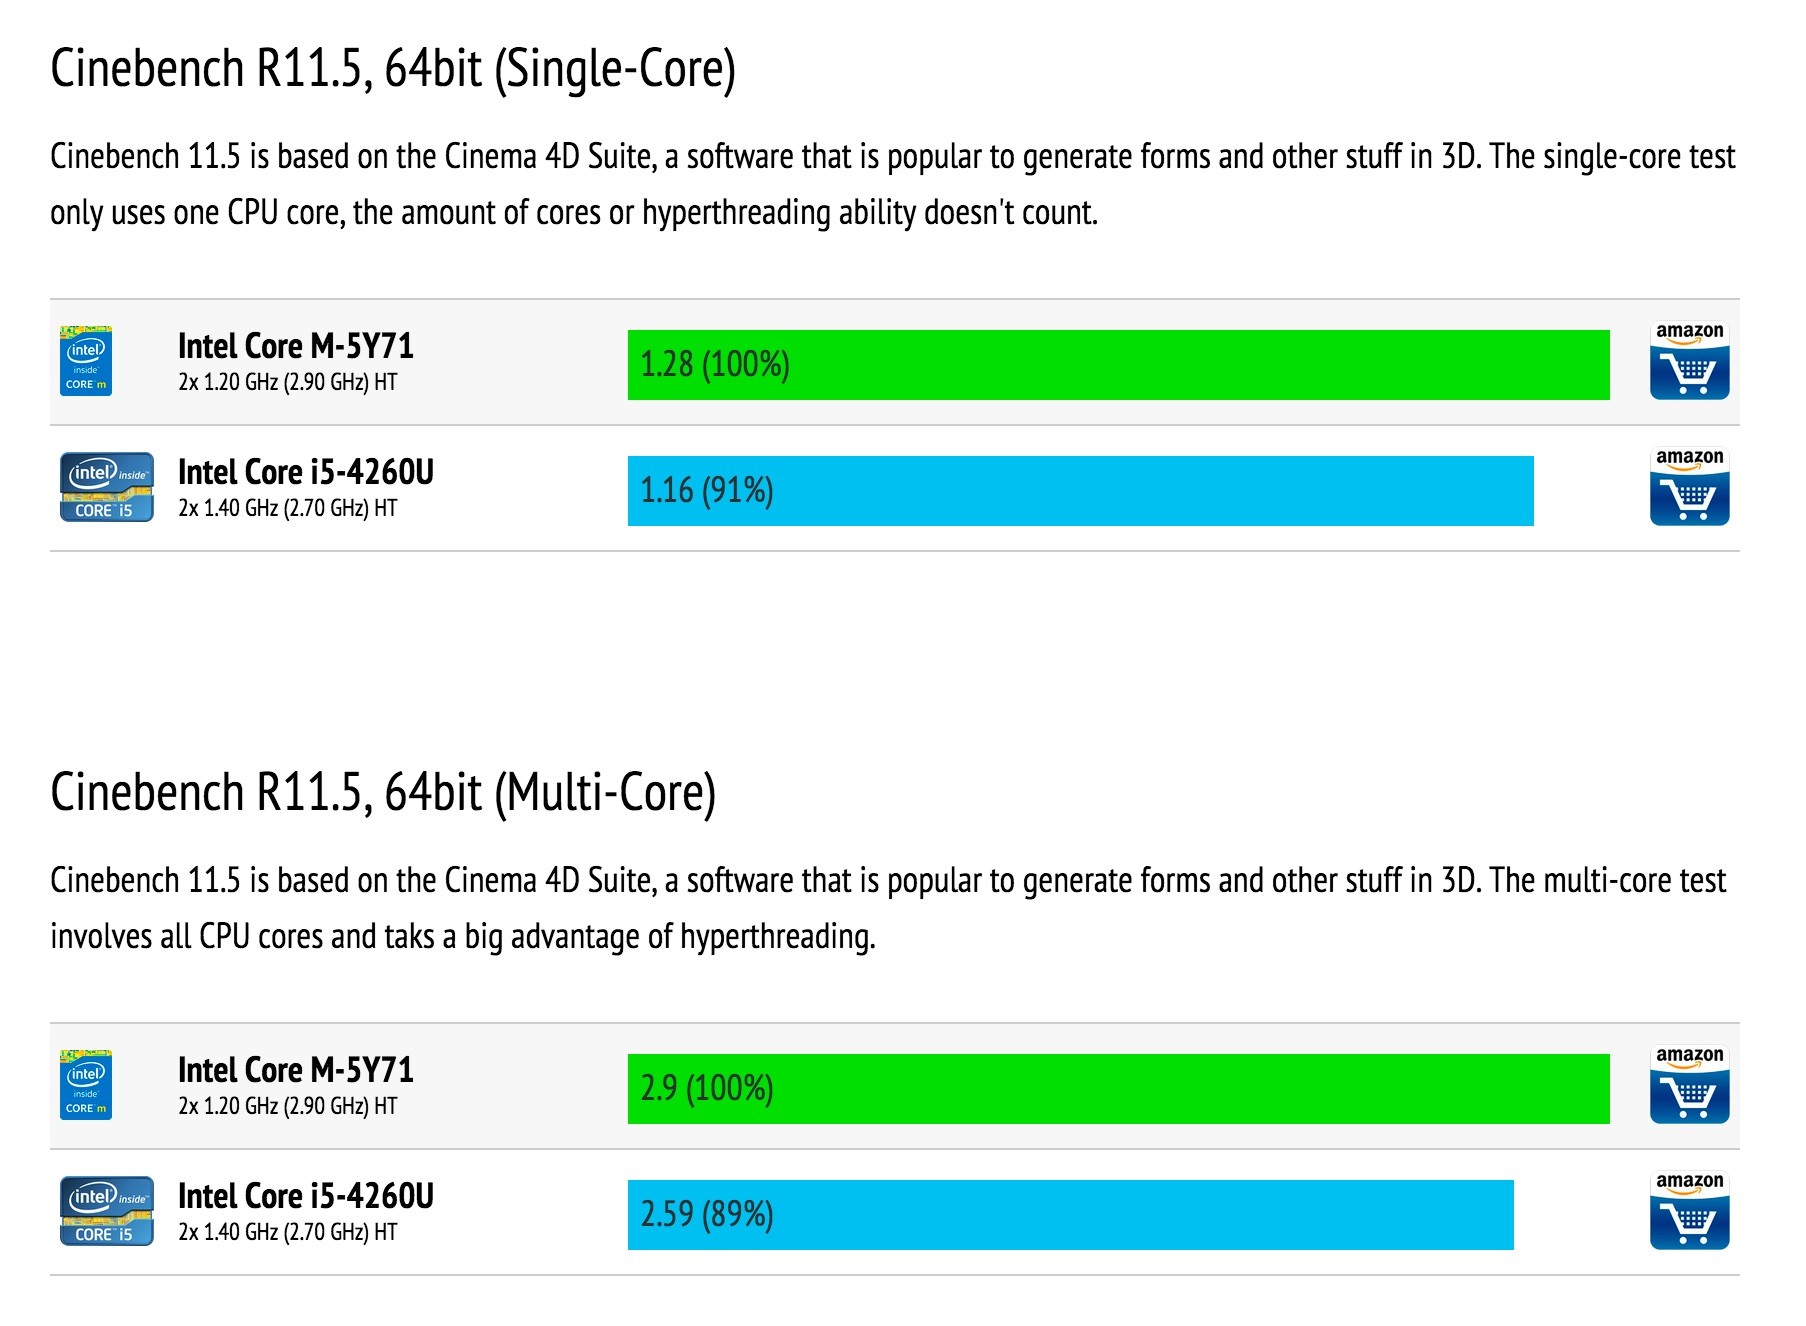Open Intel Core i5-4260U link in Single-Core section
The height and width of the screenshot is (1326, 1806).
tap(305, 472)
